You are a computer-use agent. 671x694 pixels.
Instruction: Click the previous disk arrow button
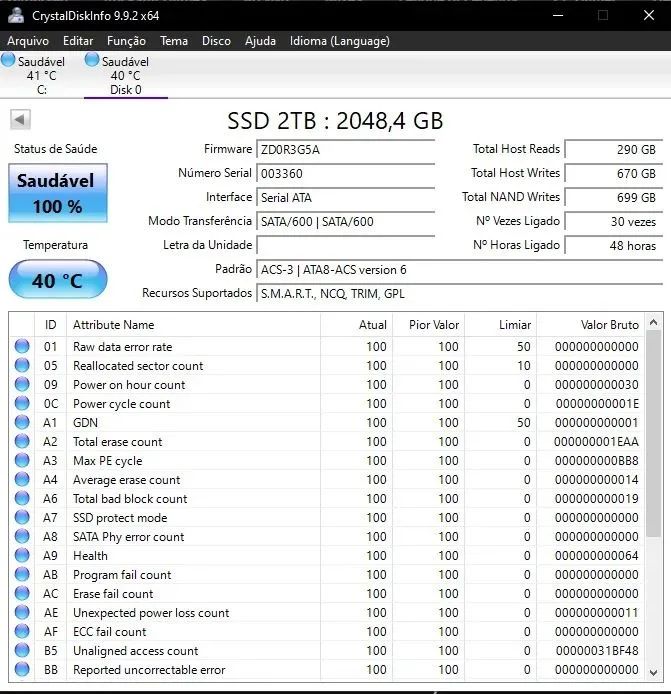click(x=20, y=120)
